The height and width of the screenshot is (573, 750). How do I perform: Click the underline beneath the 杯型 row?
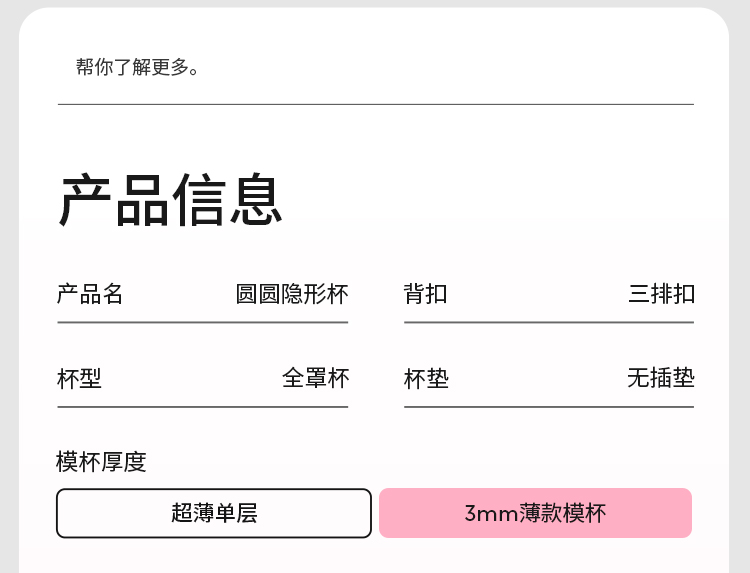[202, 407]
